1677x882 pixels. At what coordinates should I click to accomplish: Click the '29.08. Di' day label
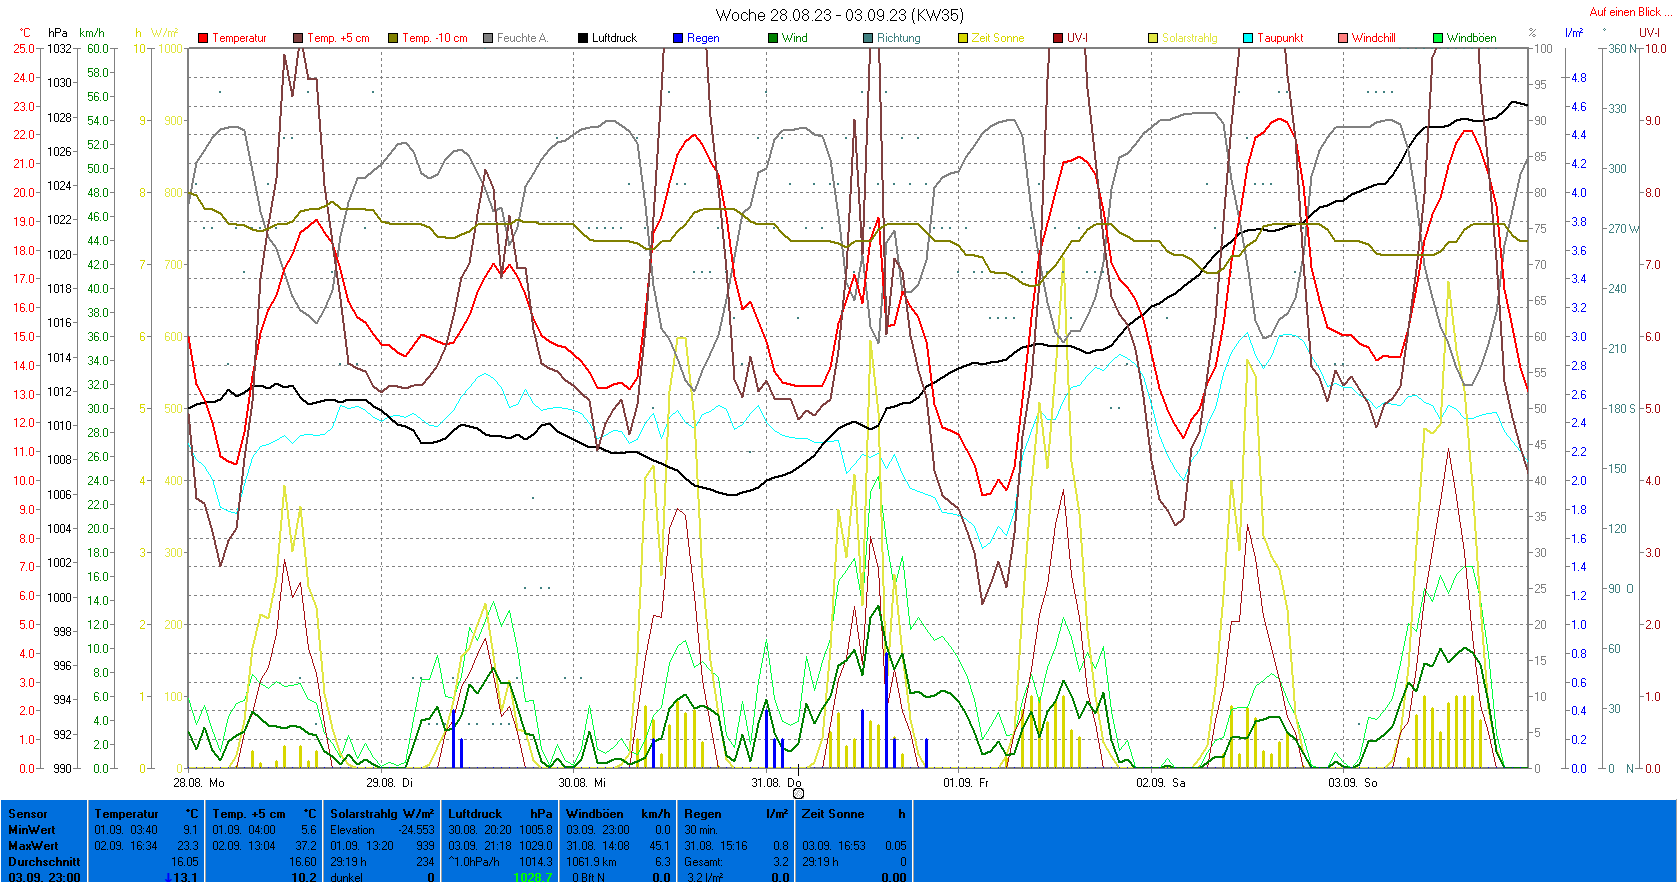[389, 782]
